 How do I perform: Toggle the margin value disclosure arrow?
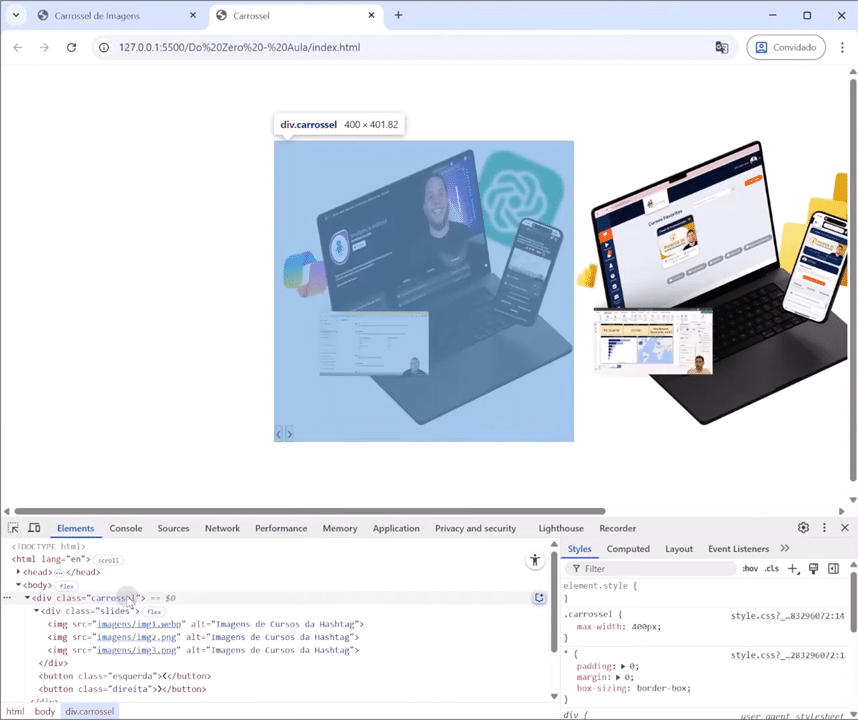click(618, 677)
